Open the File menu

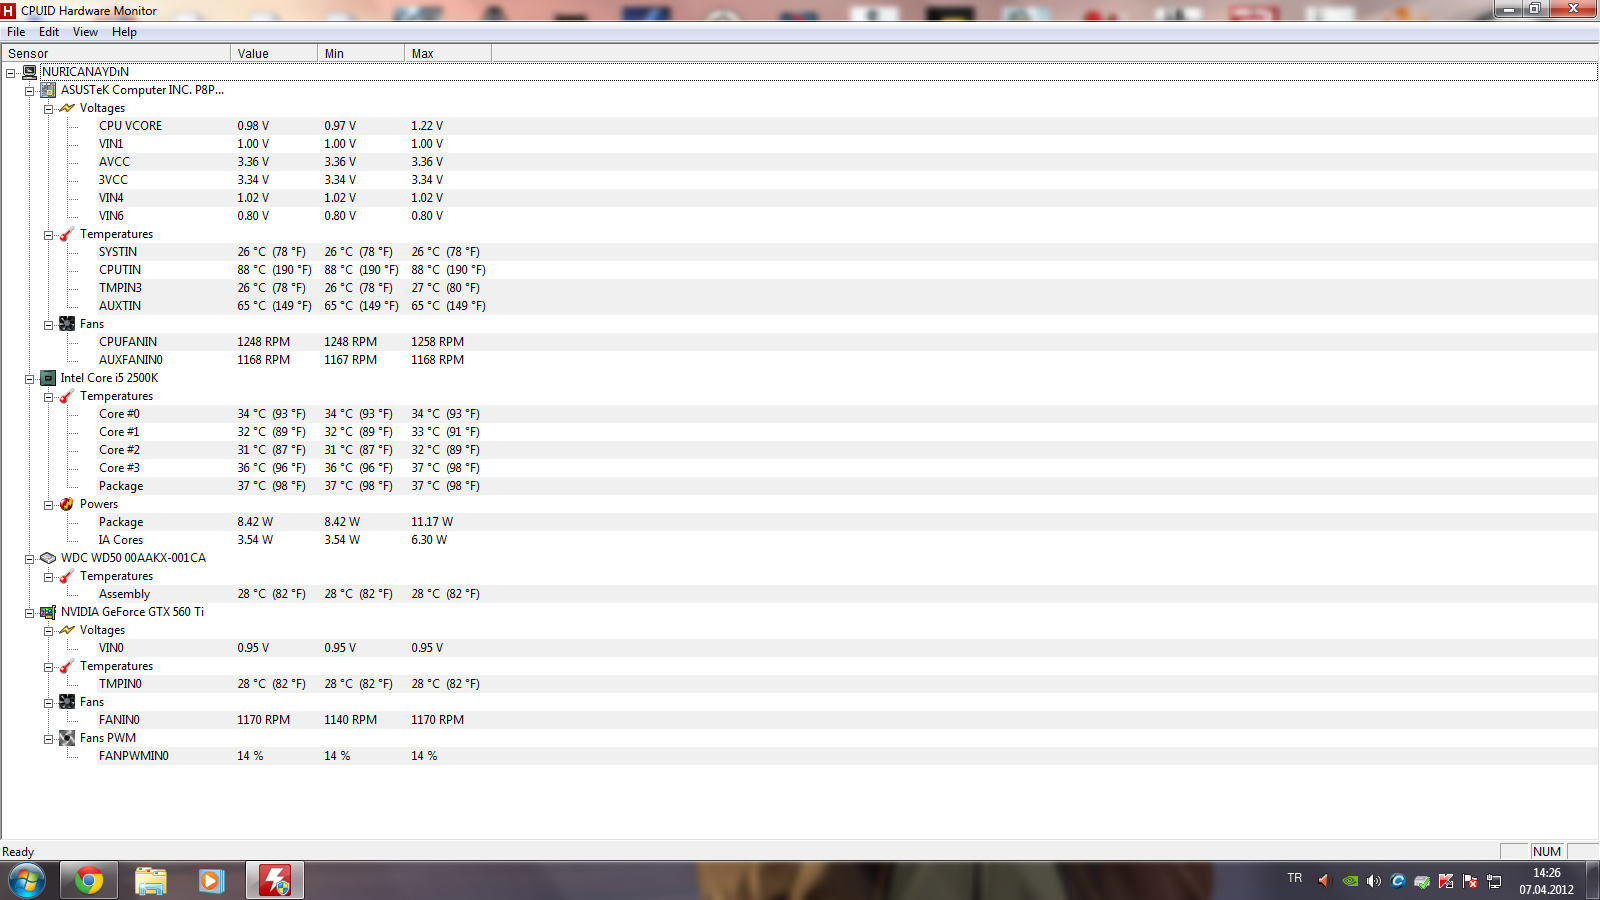click(16, 32)
